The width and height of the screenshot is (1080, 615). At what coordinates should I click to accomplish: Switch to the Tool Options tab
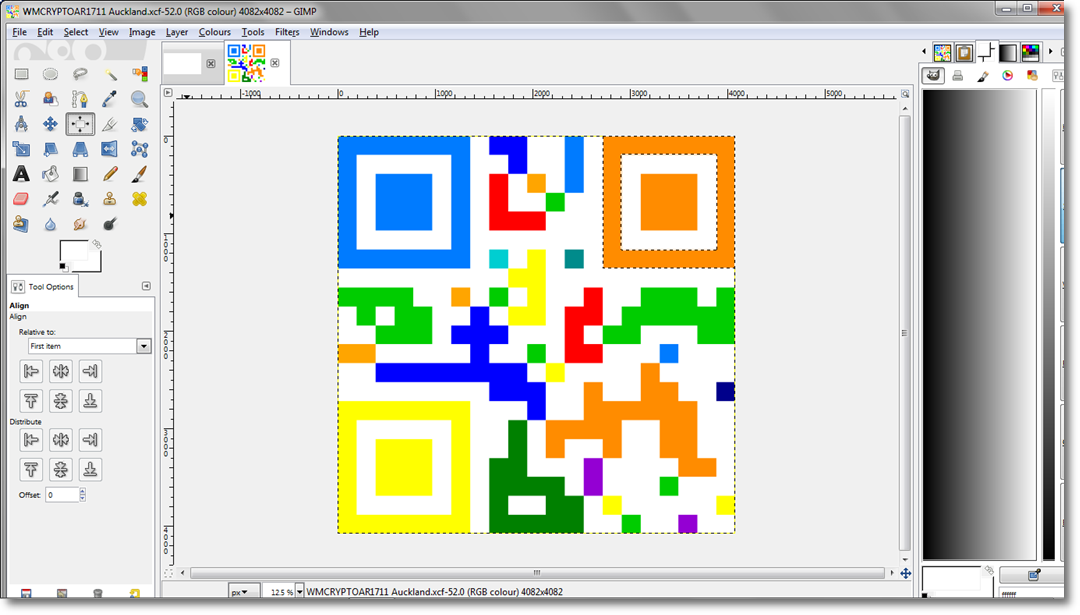pos(43,286)
